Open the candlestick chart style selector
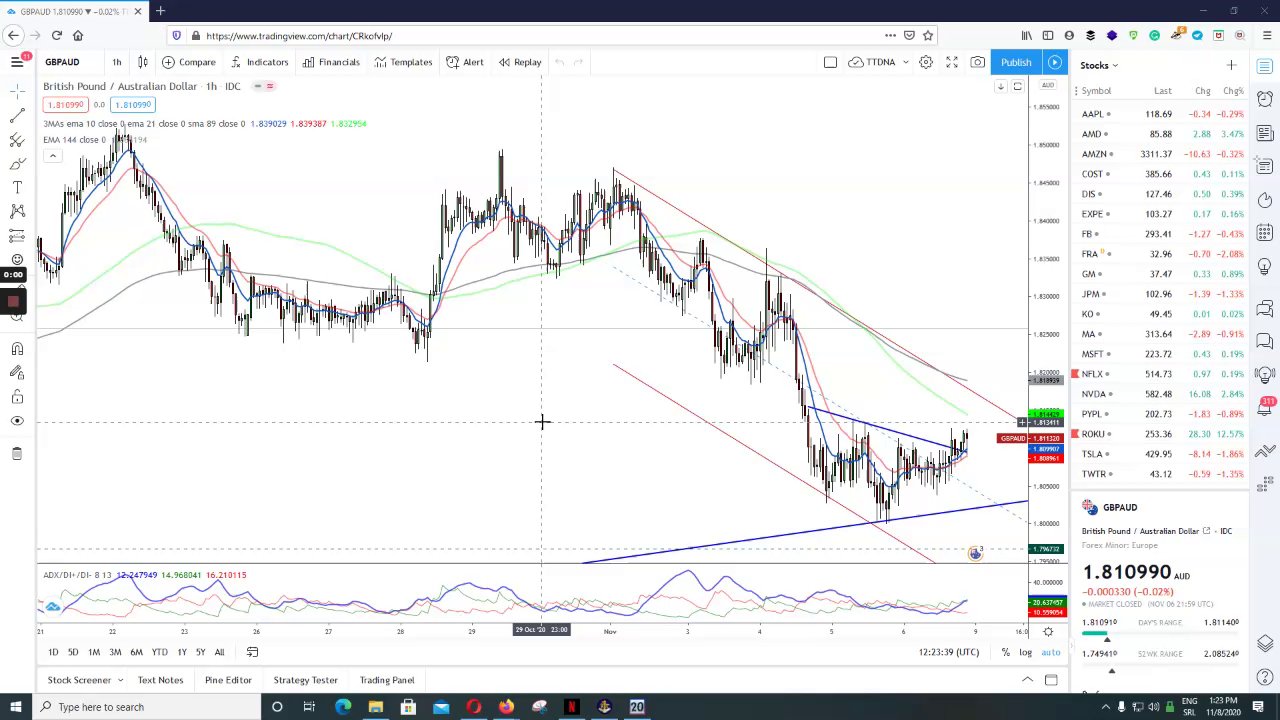This screenshot has width=1280, height=720. coord(143,62)
